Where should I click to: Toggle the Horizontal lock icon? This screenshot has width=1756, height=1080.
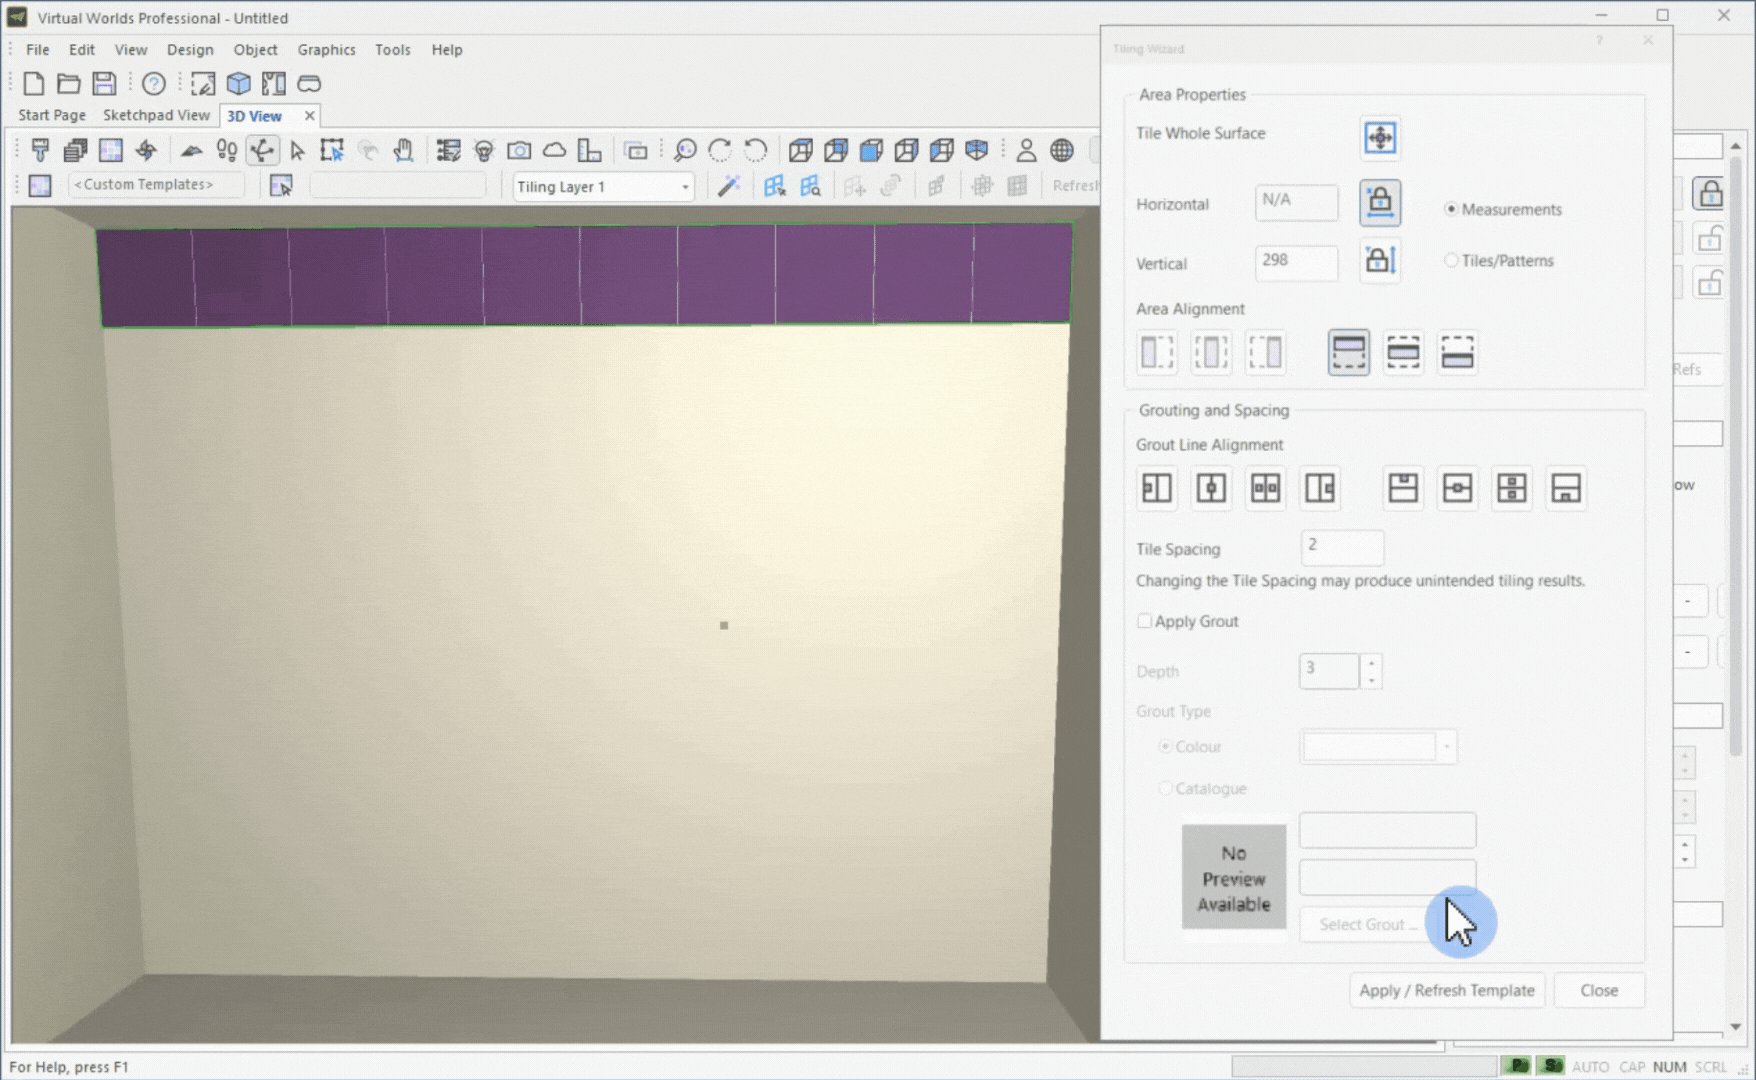point(1380,202)
